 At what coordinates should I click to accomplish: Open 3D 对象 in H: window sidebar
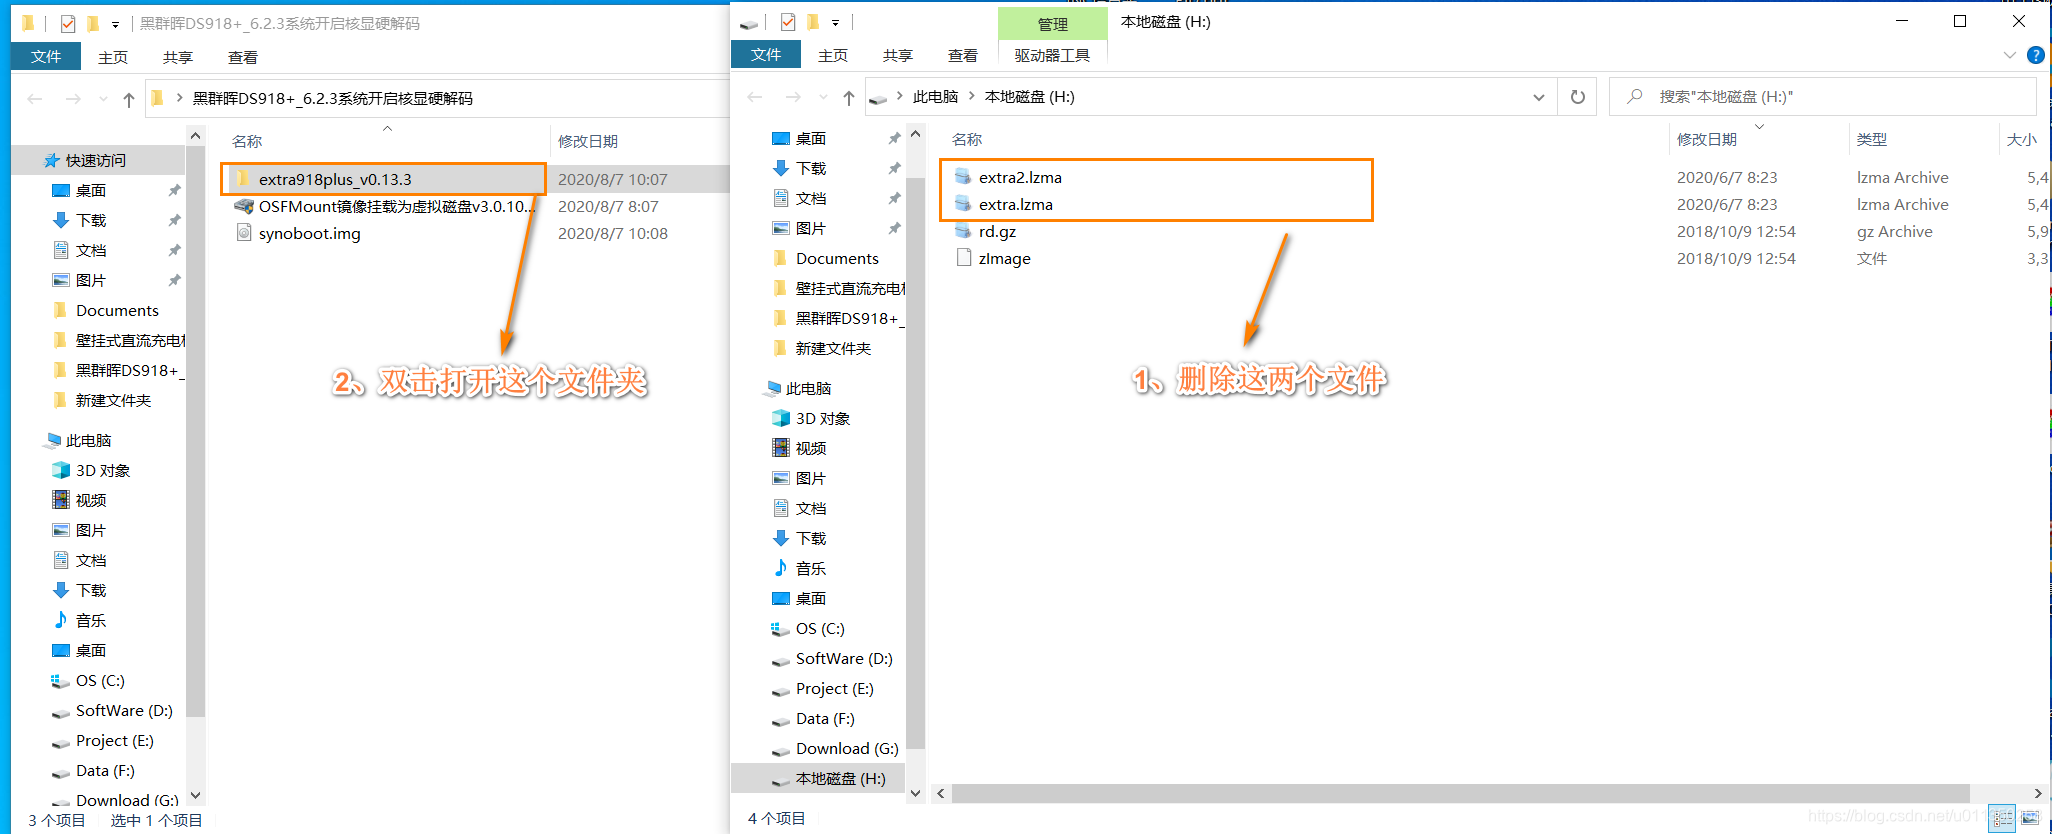pyautogui.click(x=822, y=418)
